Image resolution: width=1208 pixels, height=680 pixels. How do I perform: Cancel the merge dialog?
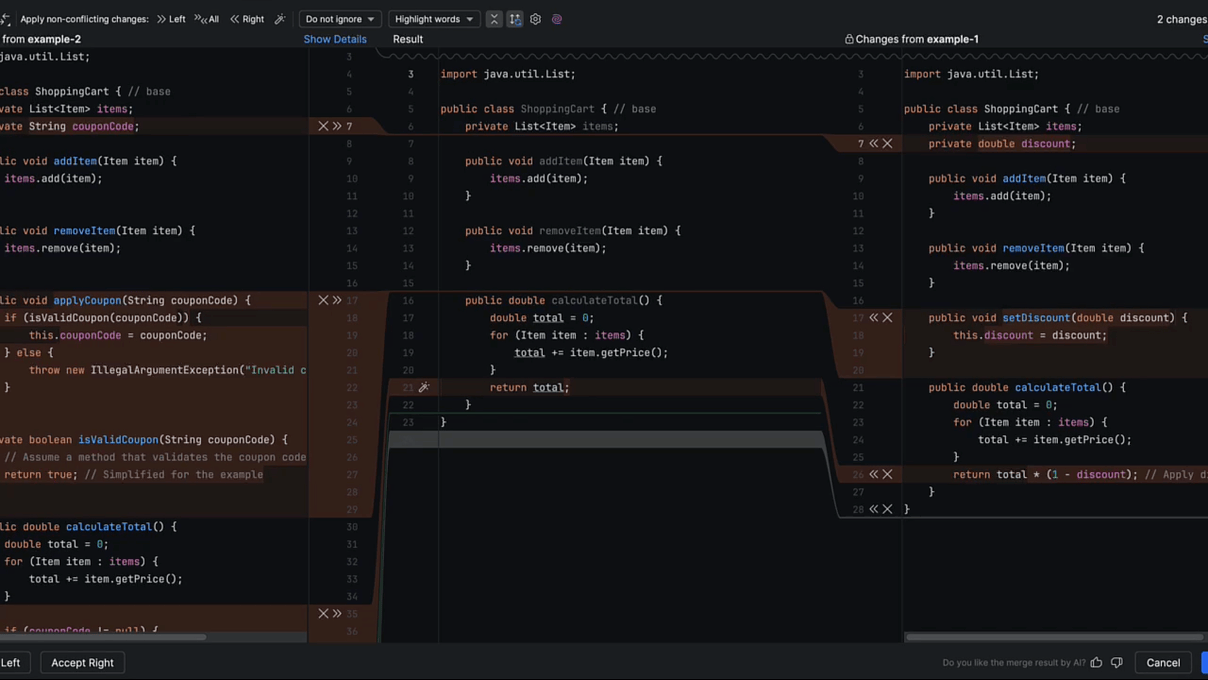coord(1162,662)
